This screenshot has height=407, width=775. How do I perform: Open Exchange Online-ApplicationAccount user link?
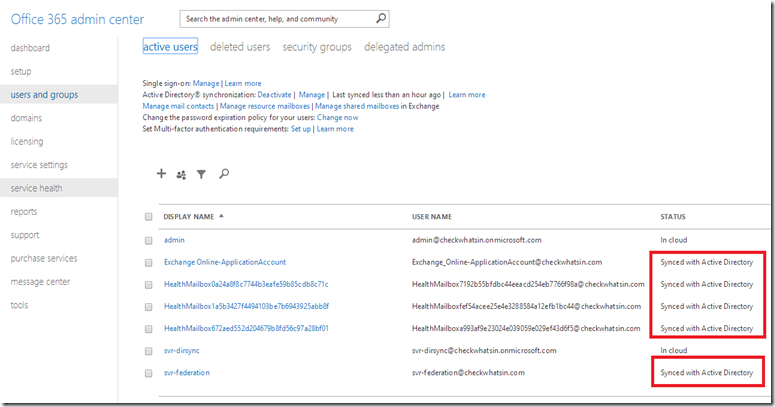pos(225,262)
